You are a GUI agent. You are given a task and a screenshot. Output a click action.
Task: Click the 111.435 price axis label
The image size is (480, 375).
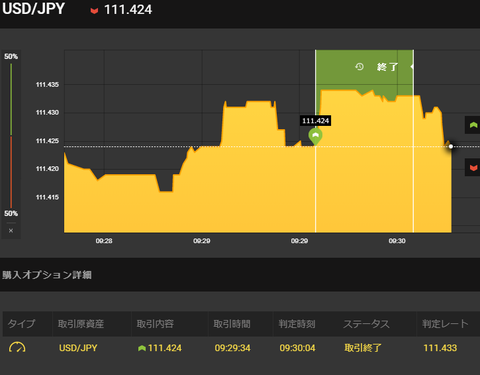point(47,85)
